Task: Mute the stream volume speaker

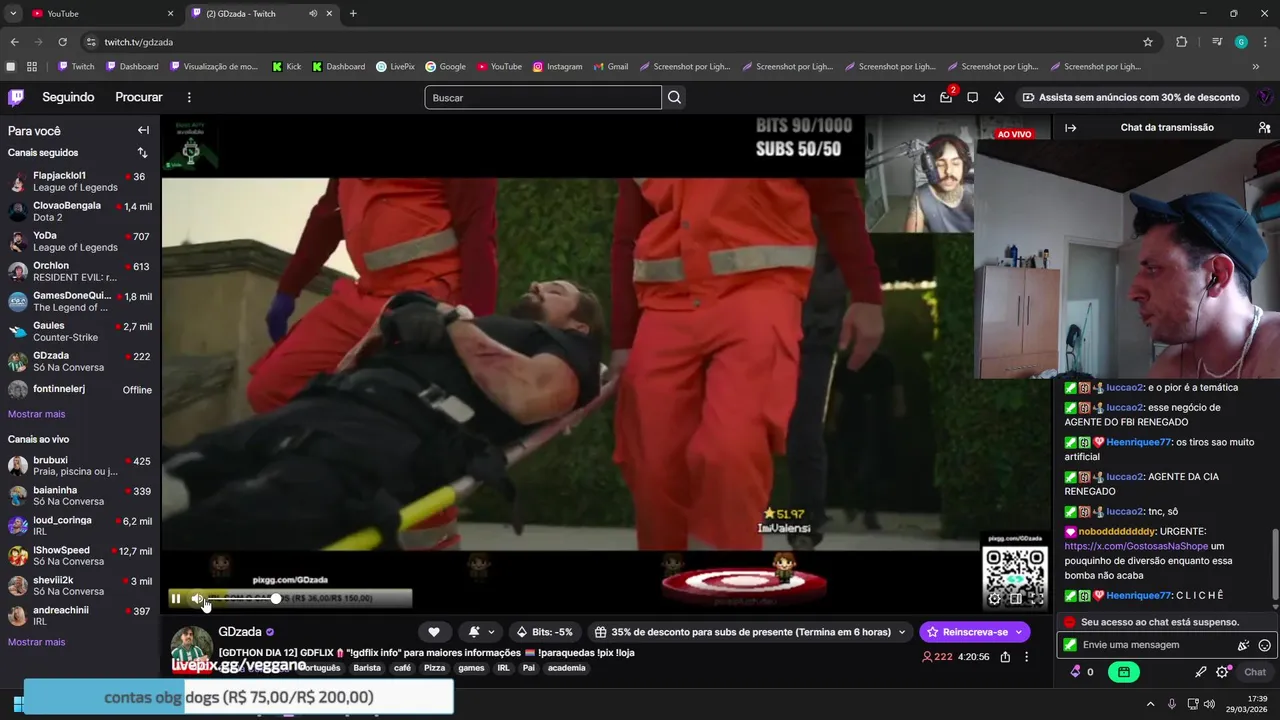Action: pos(198,599)
